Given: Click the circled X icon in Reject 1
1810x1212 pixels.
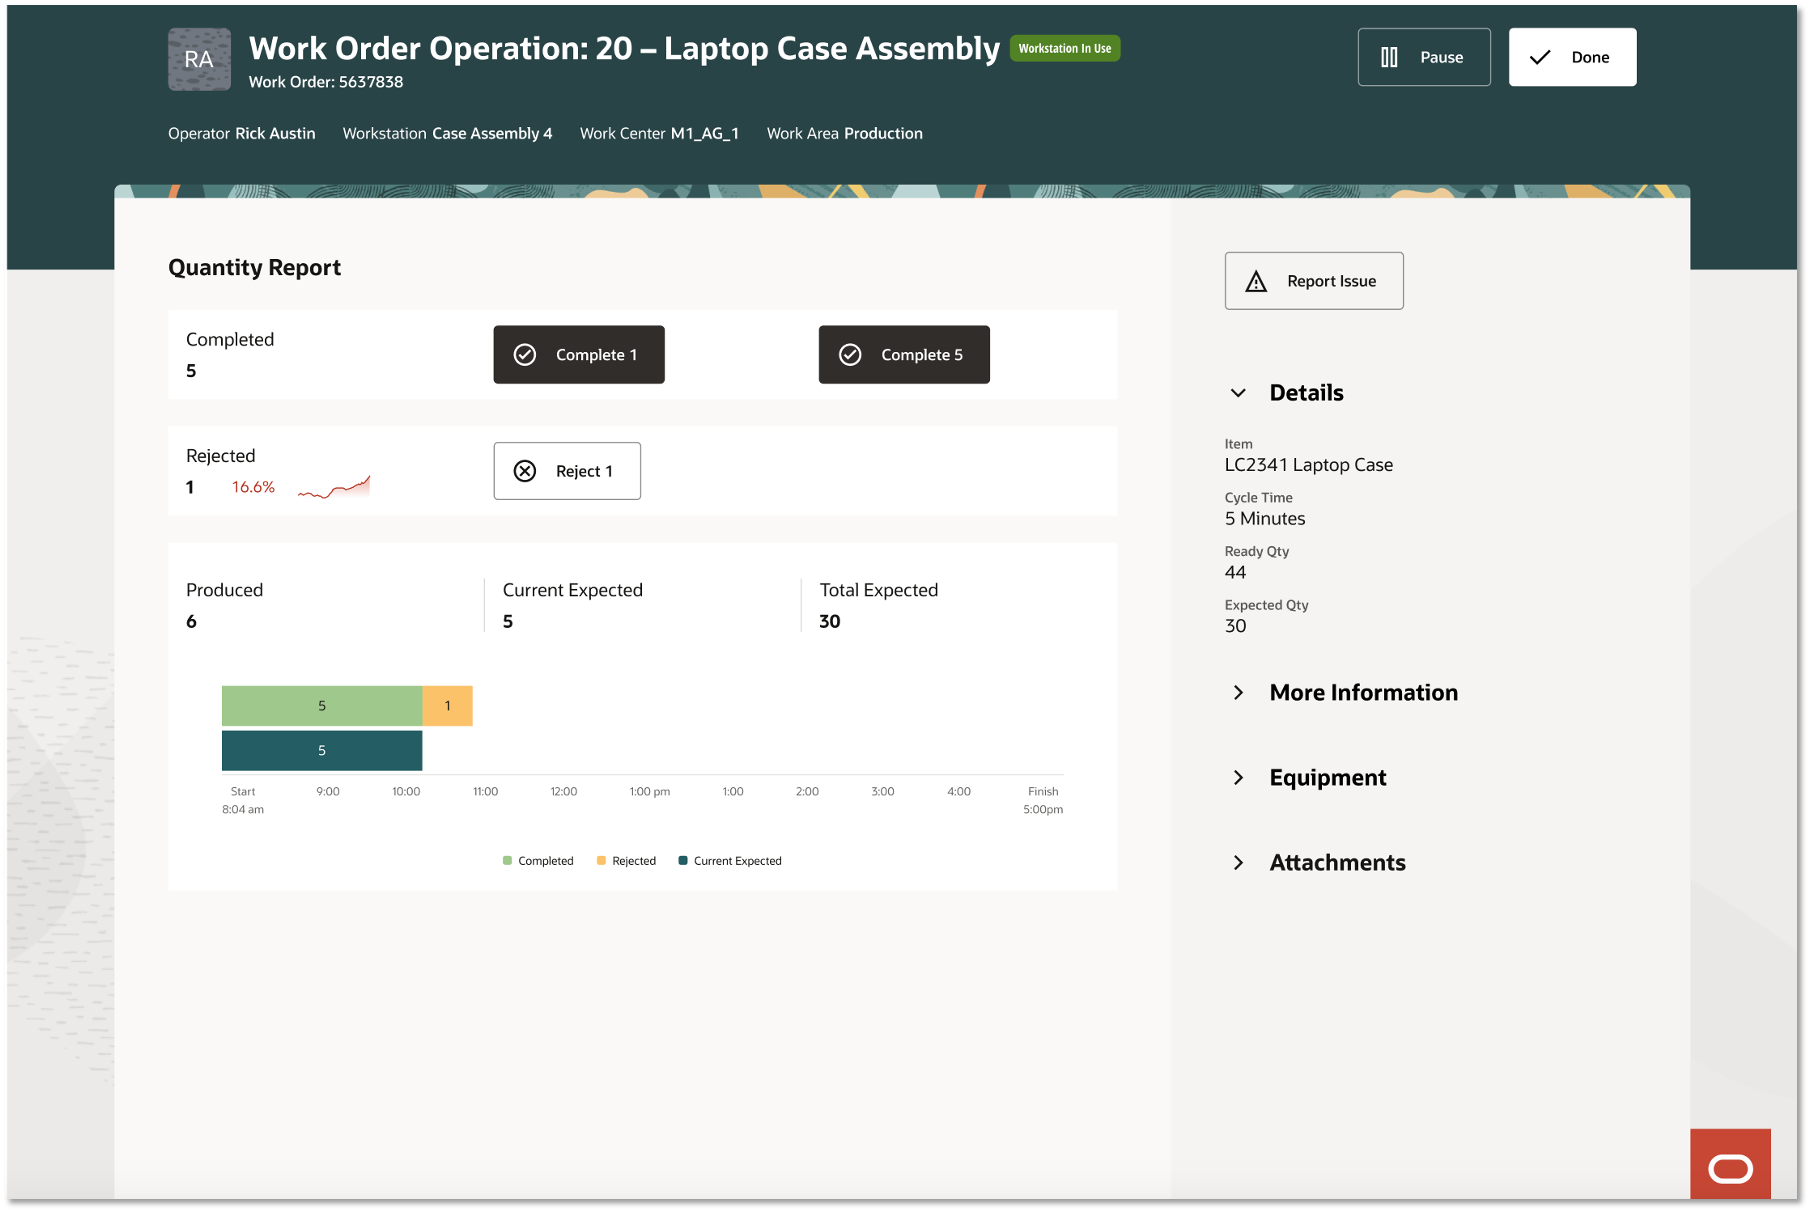Looking at the screenshot, I should 526,471.
